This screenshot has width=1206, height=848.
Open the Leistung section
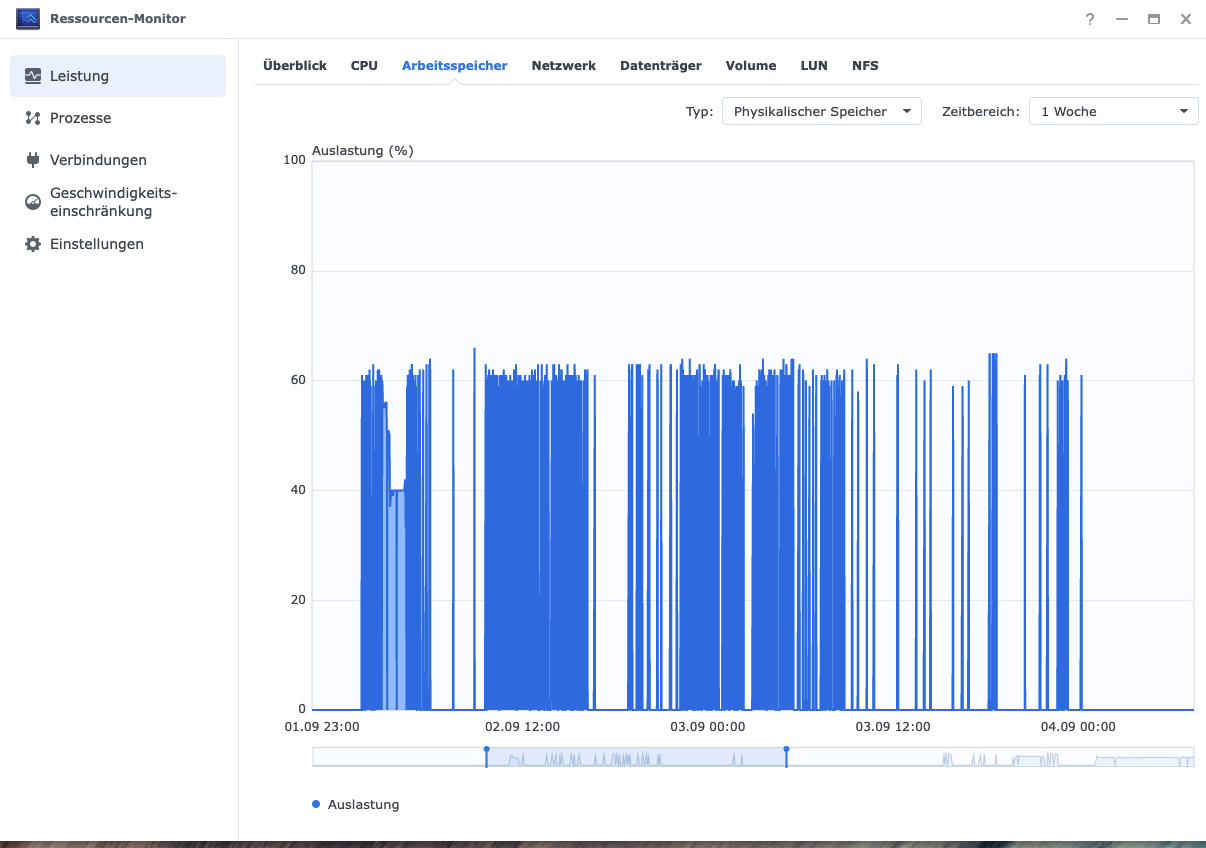pyautogui.click(x=118, y=76)
